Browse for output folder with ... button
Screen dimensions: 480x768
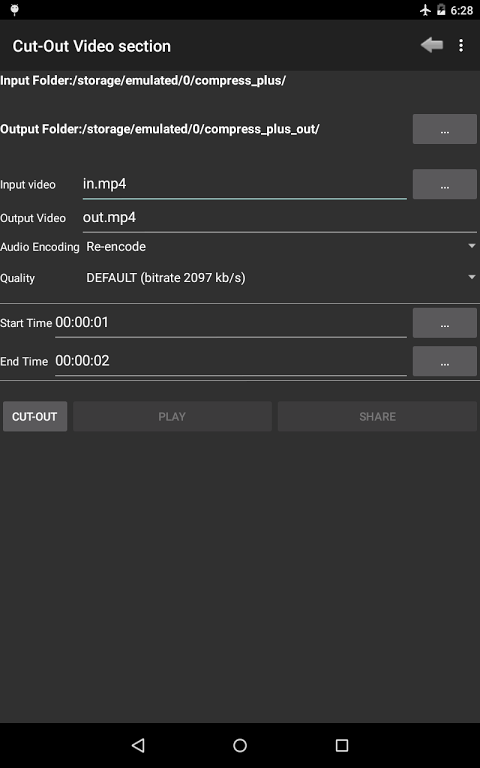(x=445, y=129)
